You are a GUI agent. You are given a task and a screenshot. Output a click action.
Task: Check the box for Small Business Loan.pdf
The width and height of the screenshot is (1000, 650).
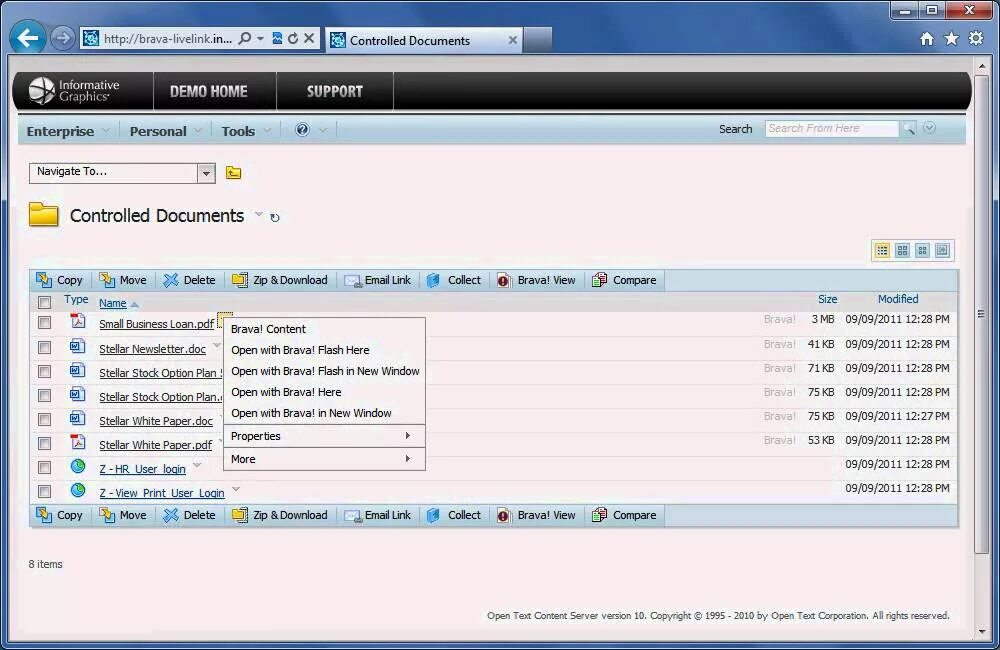44,323
